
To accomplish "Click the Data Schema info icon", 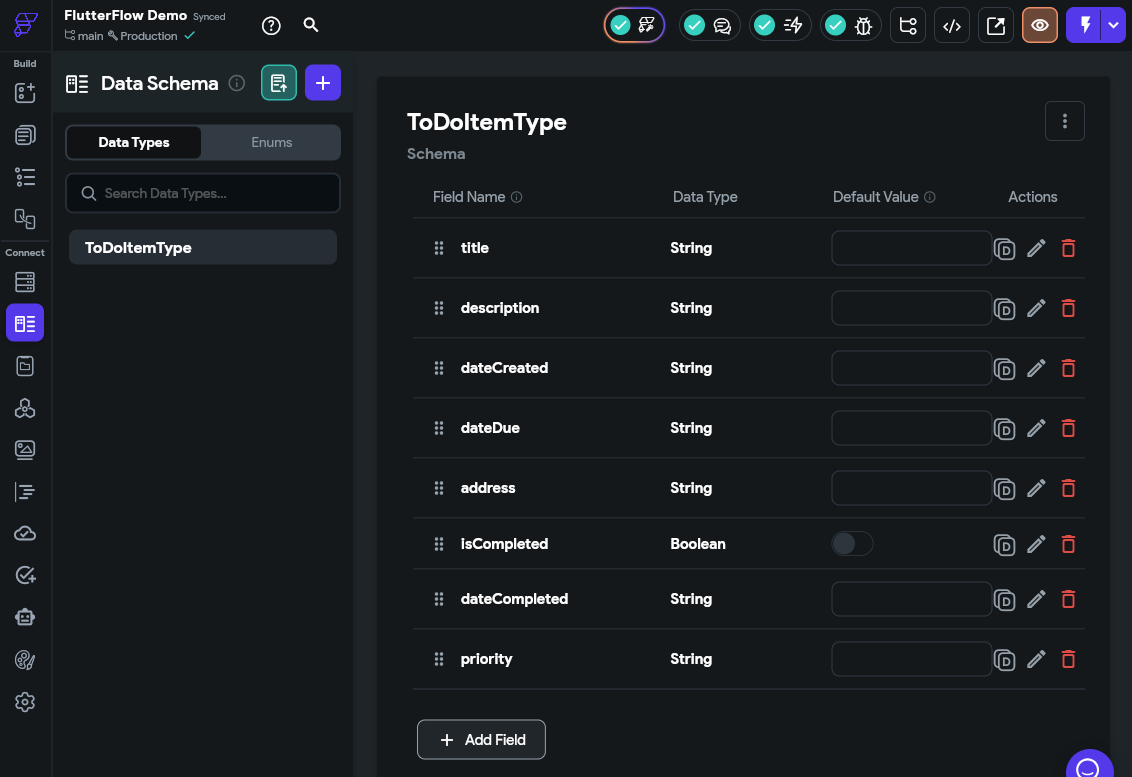I will pos(237,83).
